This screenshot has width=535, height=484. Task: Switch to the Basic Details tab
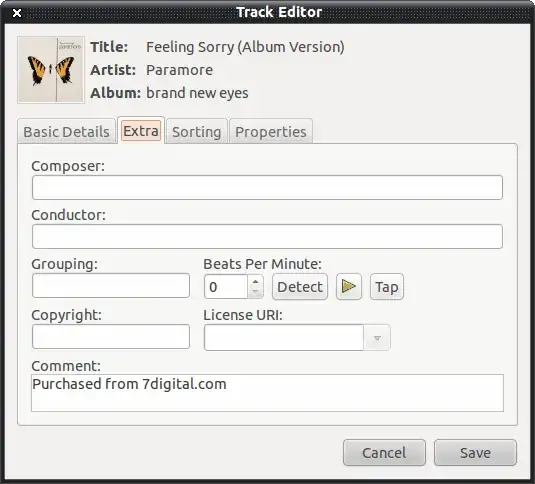66,132
